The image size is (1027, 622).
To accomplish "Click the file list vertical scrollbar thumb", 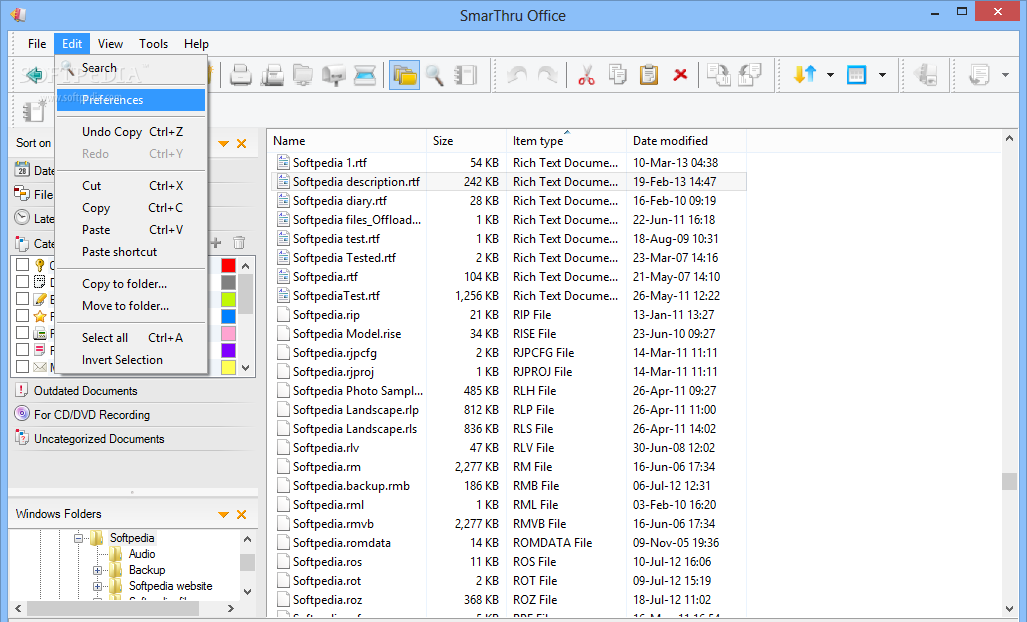I will pyautogui.click(x=1009, y=481).
